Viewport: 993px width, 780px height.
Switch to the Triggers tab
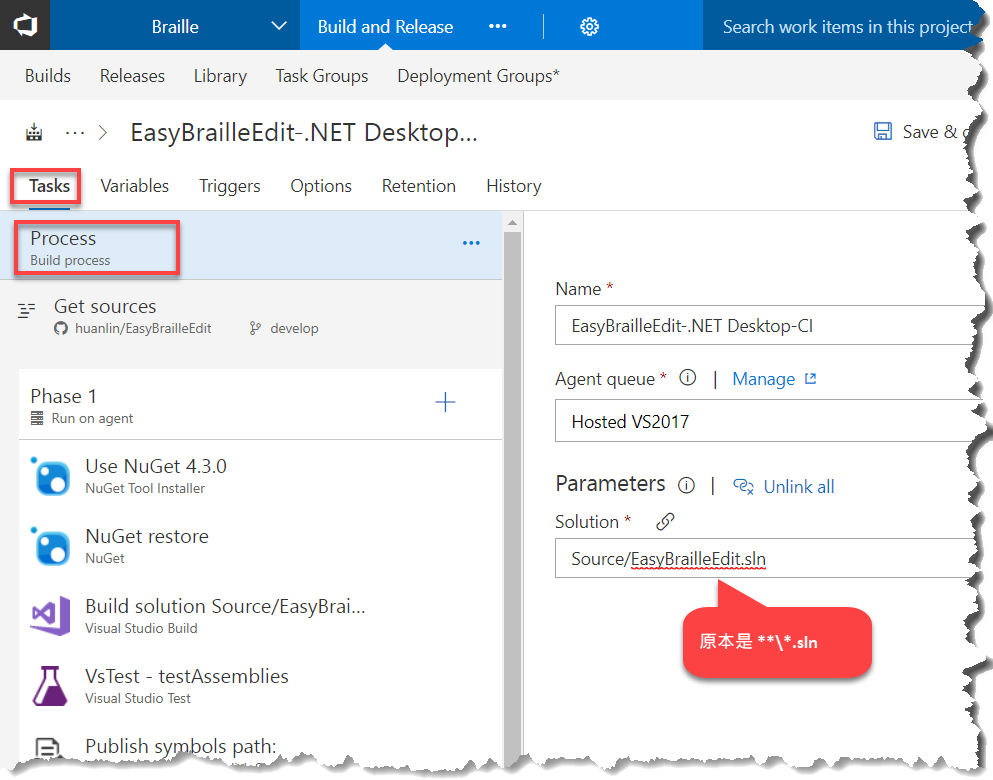coord(229,186)
